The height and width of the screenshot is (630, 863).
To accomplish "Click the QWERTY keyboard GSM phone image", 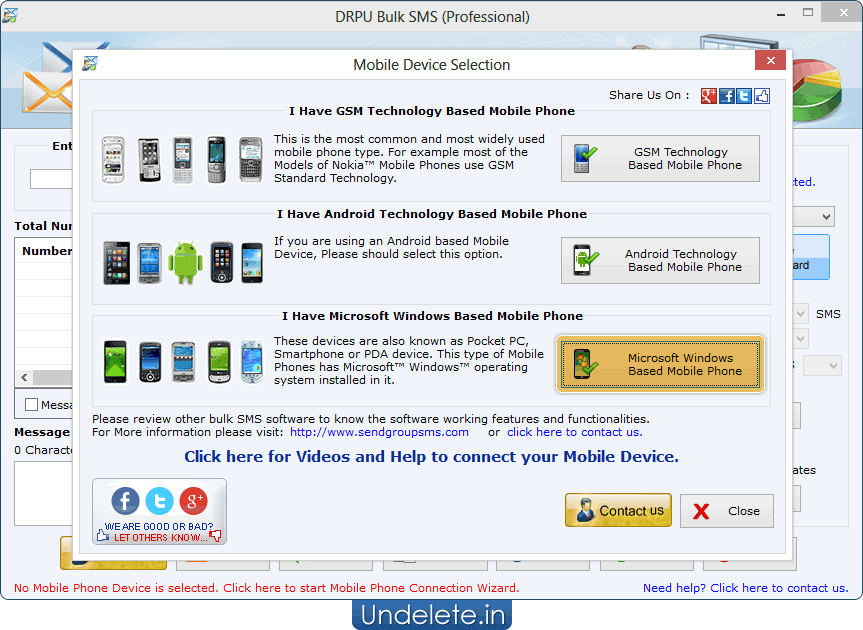I will 251,160.
